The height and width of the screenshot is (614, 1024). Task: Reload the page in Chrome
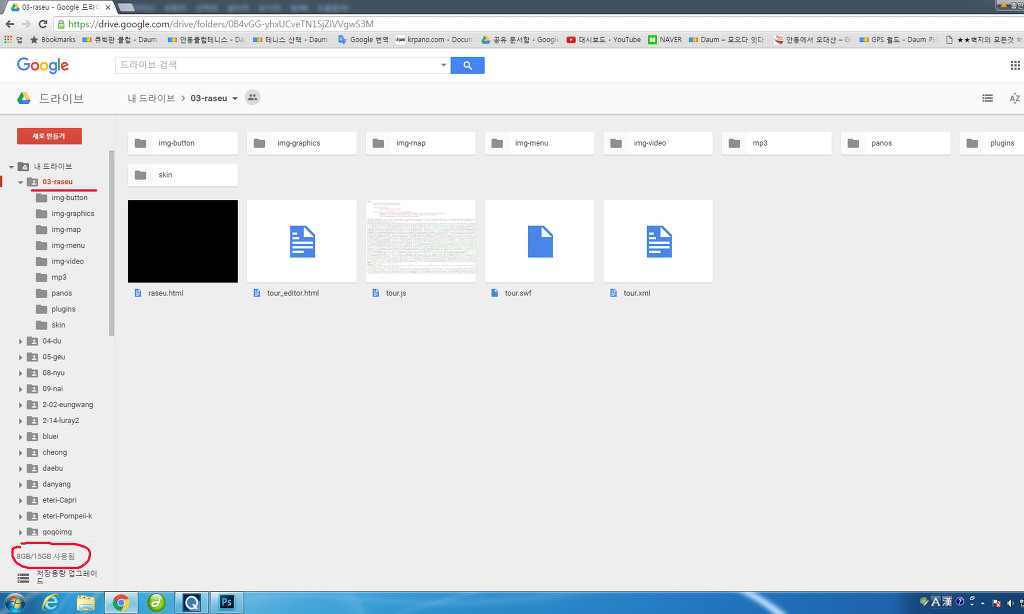[x=42, y=23]
